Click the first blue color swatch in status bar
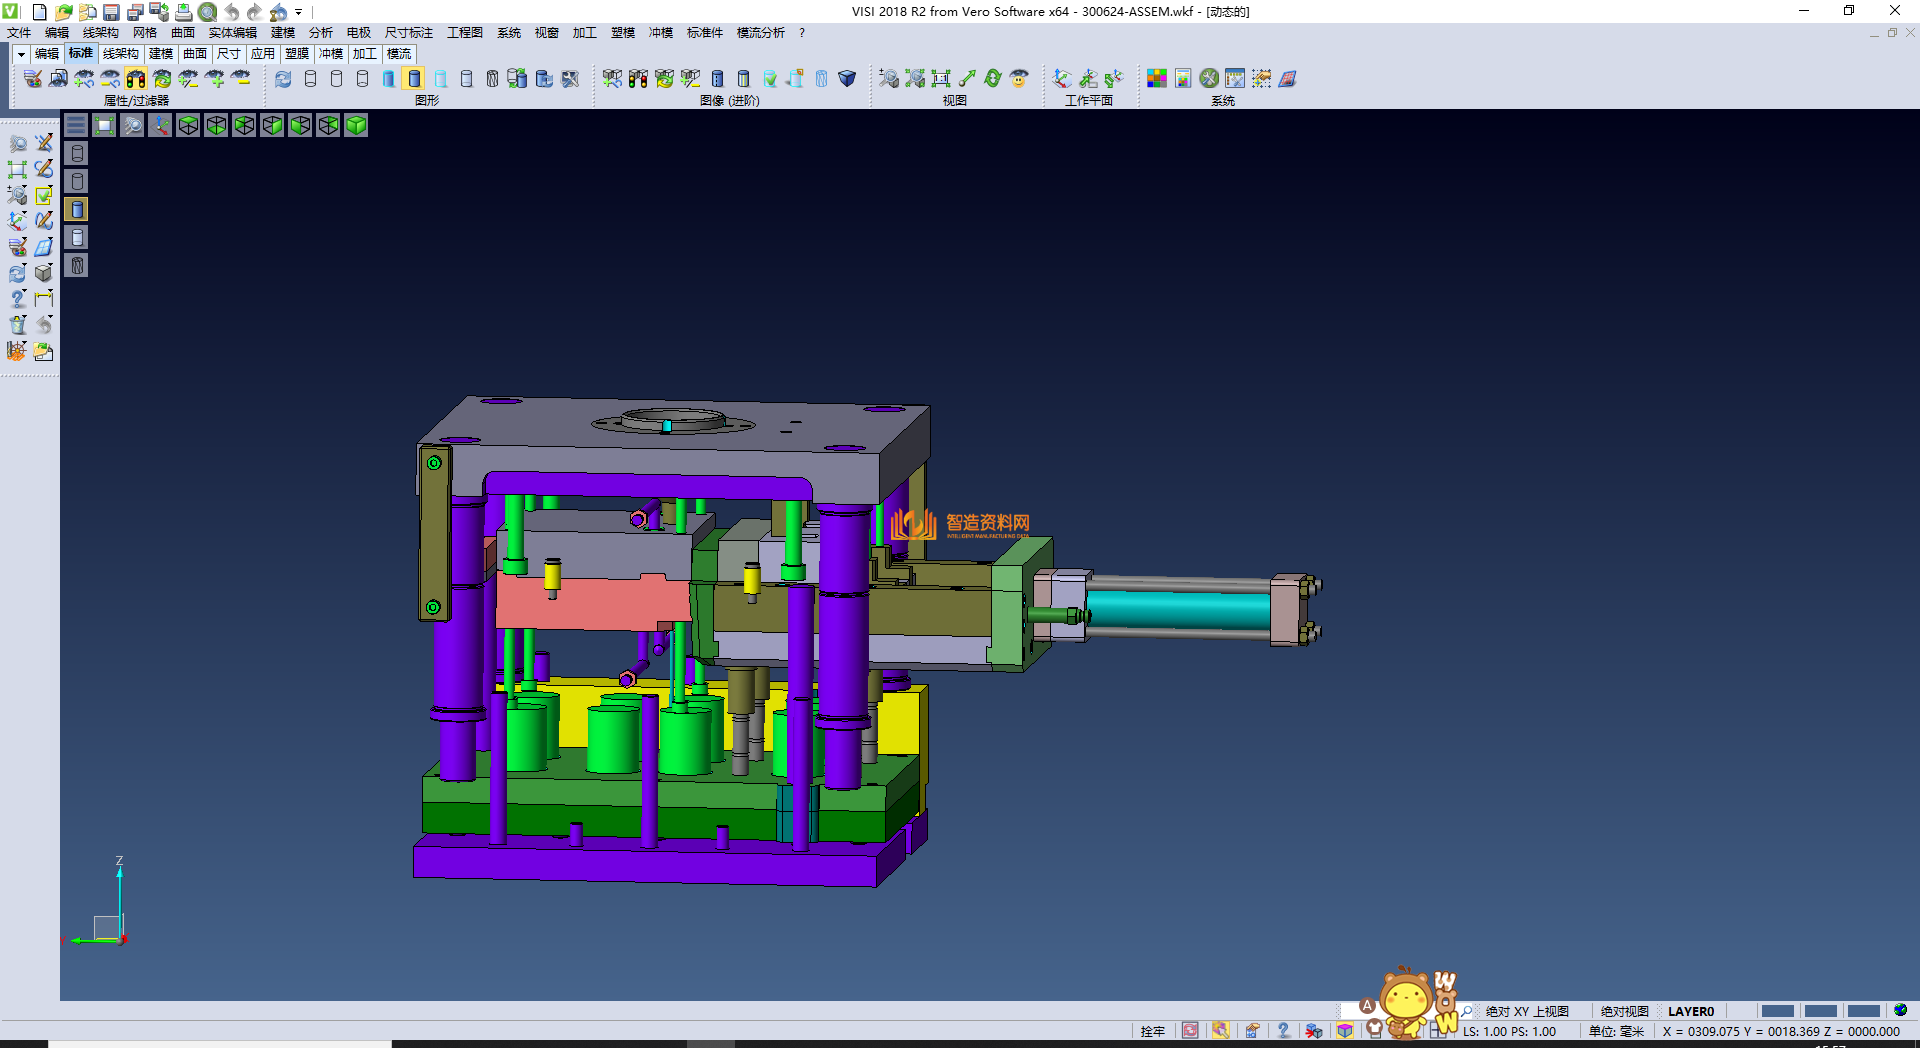This screenshot has width=1920, height=1048. click(x=1777, y=1011)
